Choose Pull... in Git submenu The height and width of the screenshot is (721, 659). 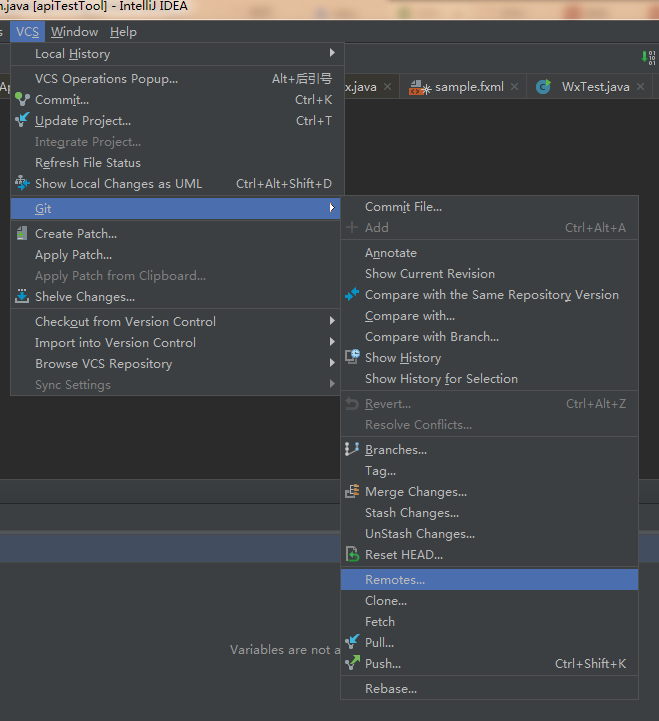(x=489, y=642)
